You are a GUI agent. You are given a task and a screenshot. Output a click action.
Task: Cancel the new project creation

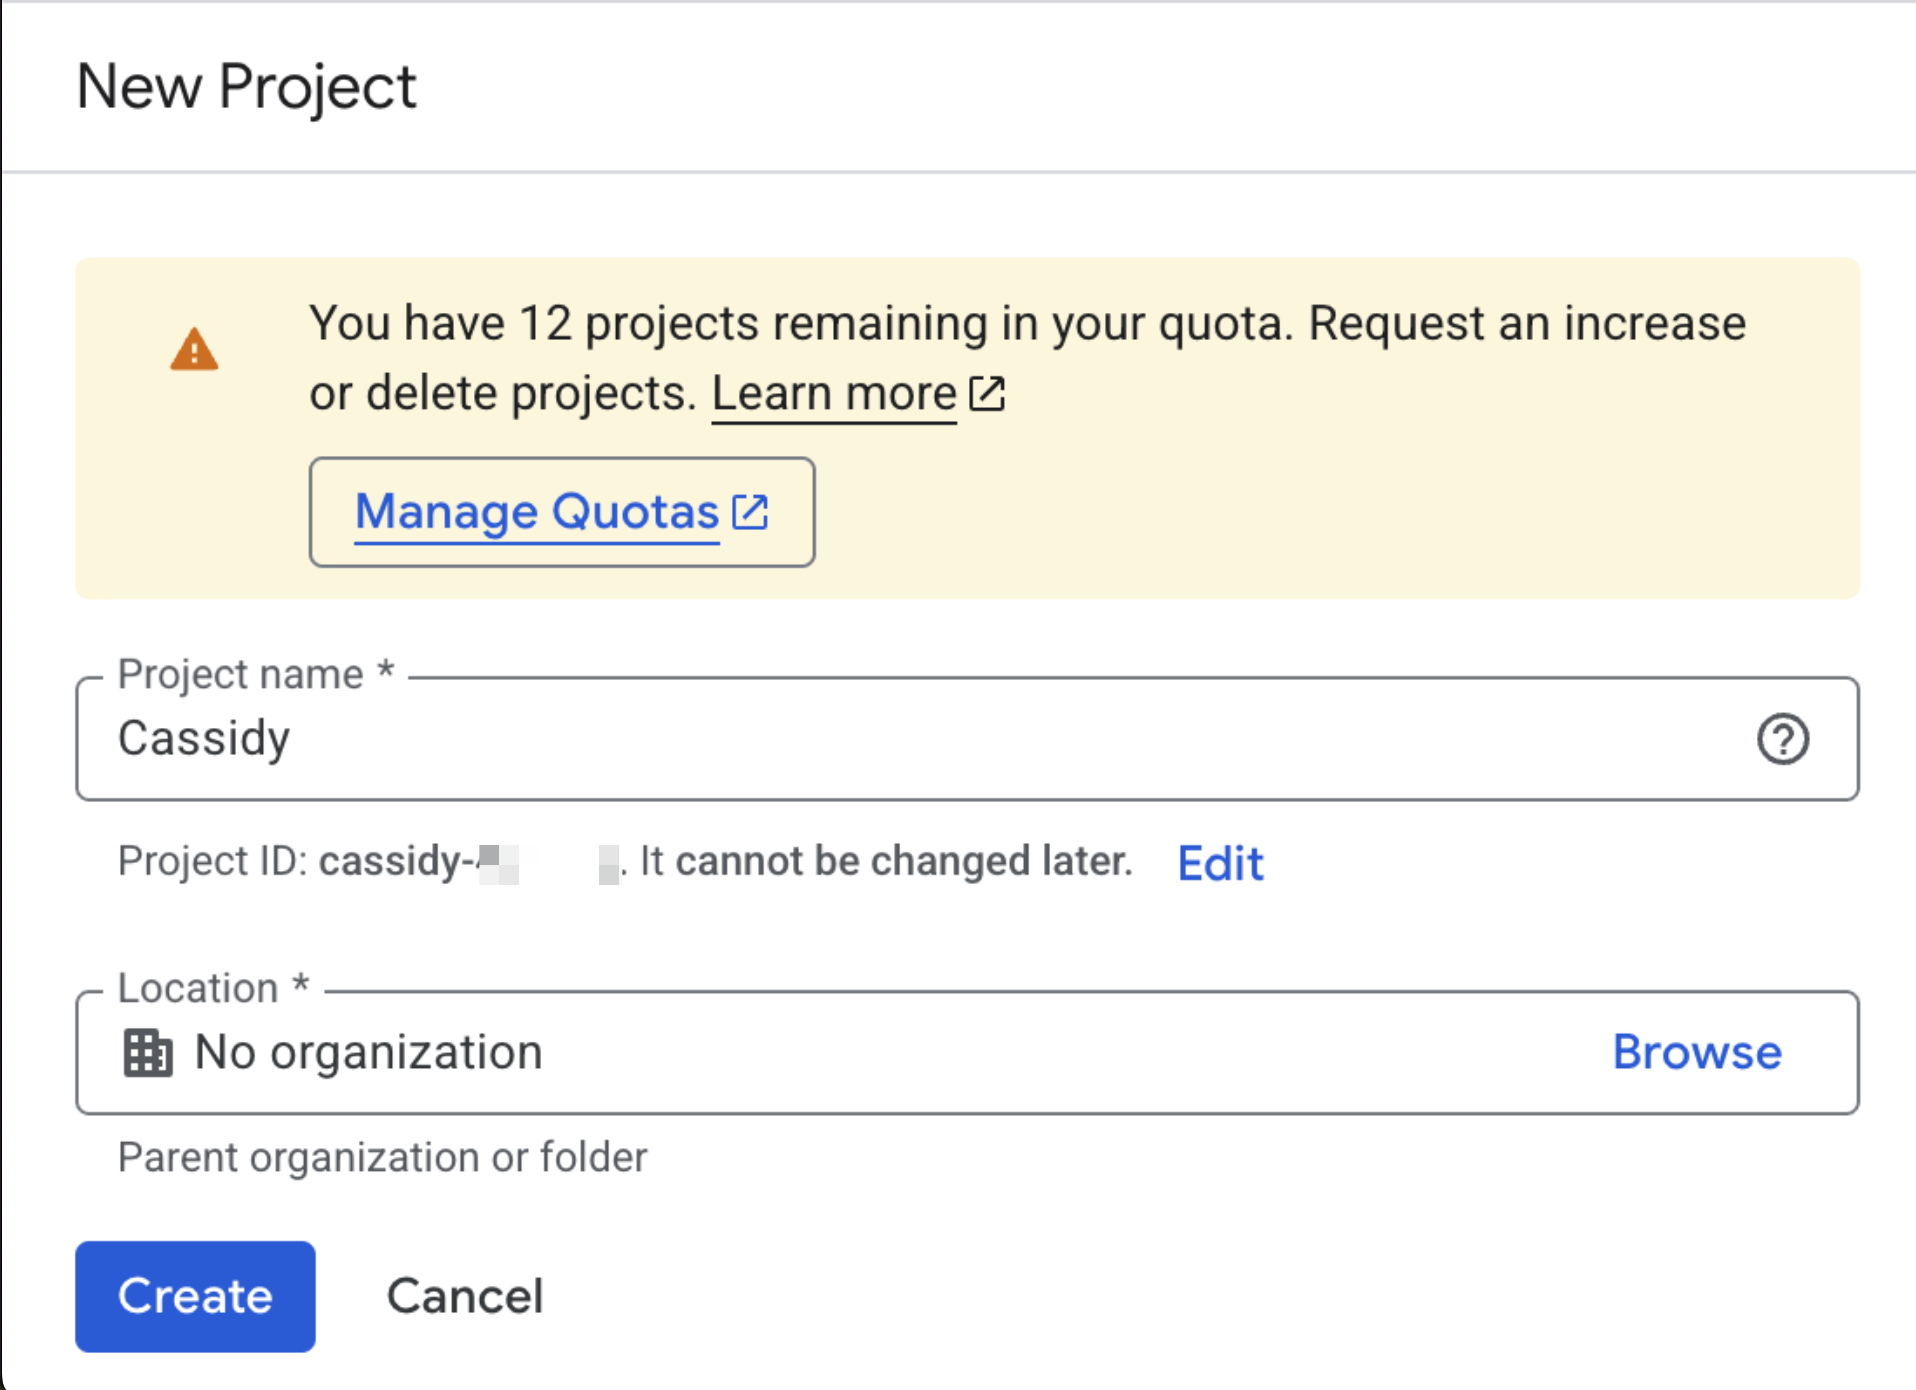tap(464, 1296)
